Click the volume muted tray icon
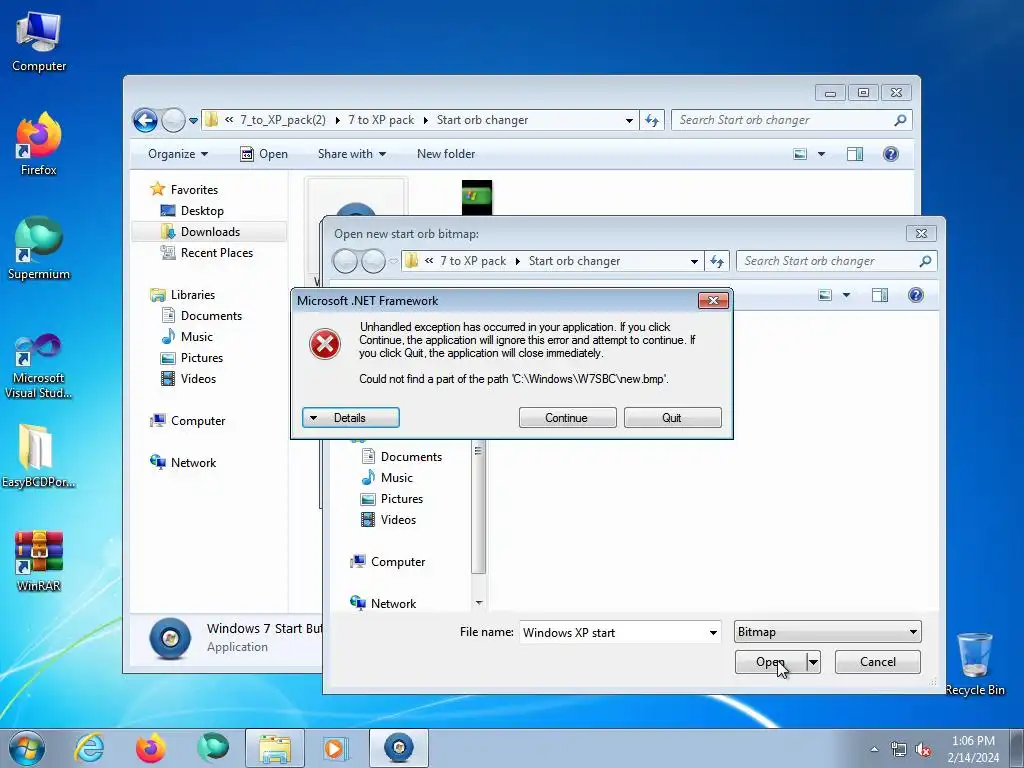The width and height of the screenshot is (1024, 768). pos(923,750)
